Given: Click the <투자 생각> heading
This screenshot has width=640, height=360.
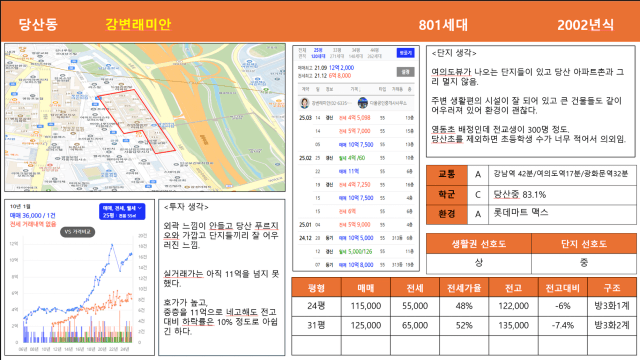Looking at the screenshot, I should click(x=186, y=207).
